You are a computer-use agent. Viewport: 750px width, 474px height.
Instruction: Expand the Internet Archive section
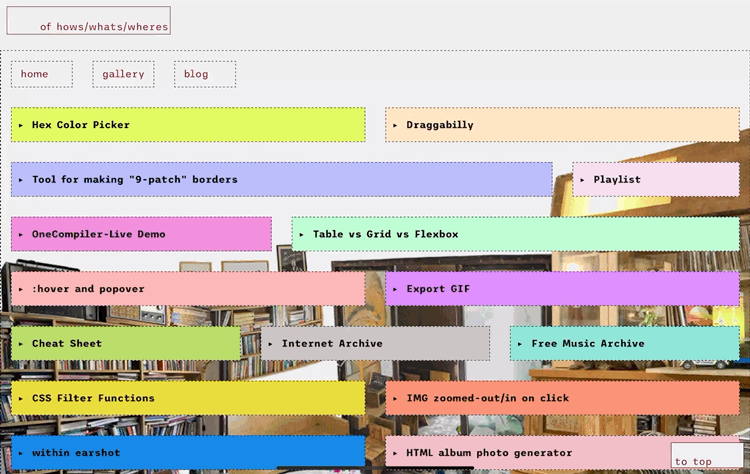click(332, 343)
